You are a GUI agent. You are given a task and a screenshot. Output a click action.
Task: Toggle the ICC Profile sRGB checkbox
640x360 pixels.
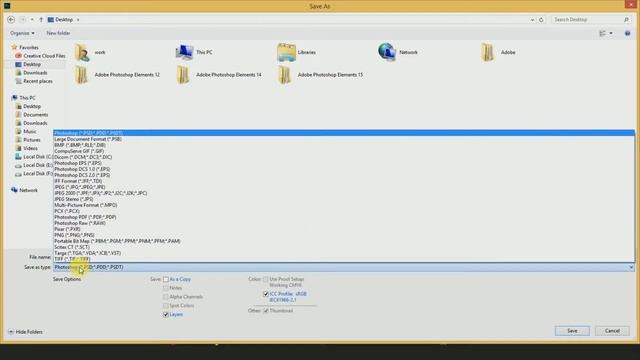266,294
